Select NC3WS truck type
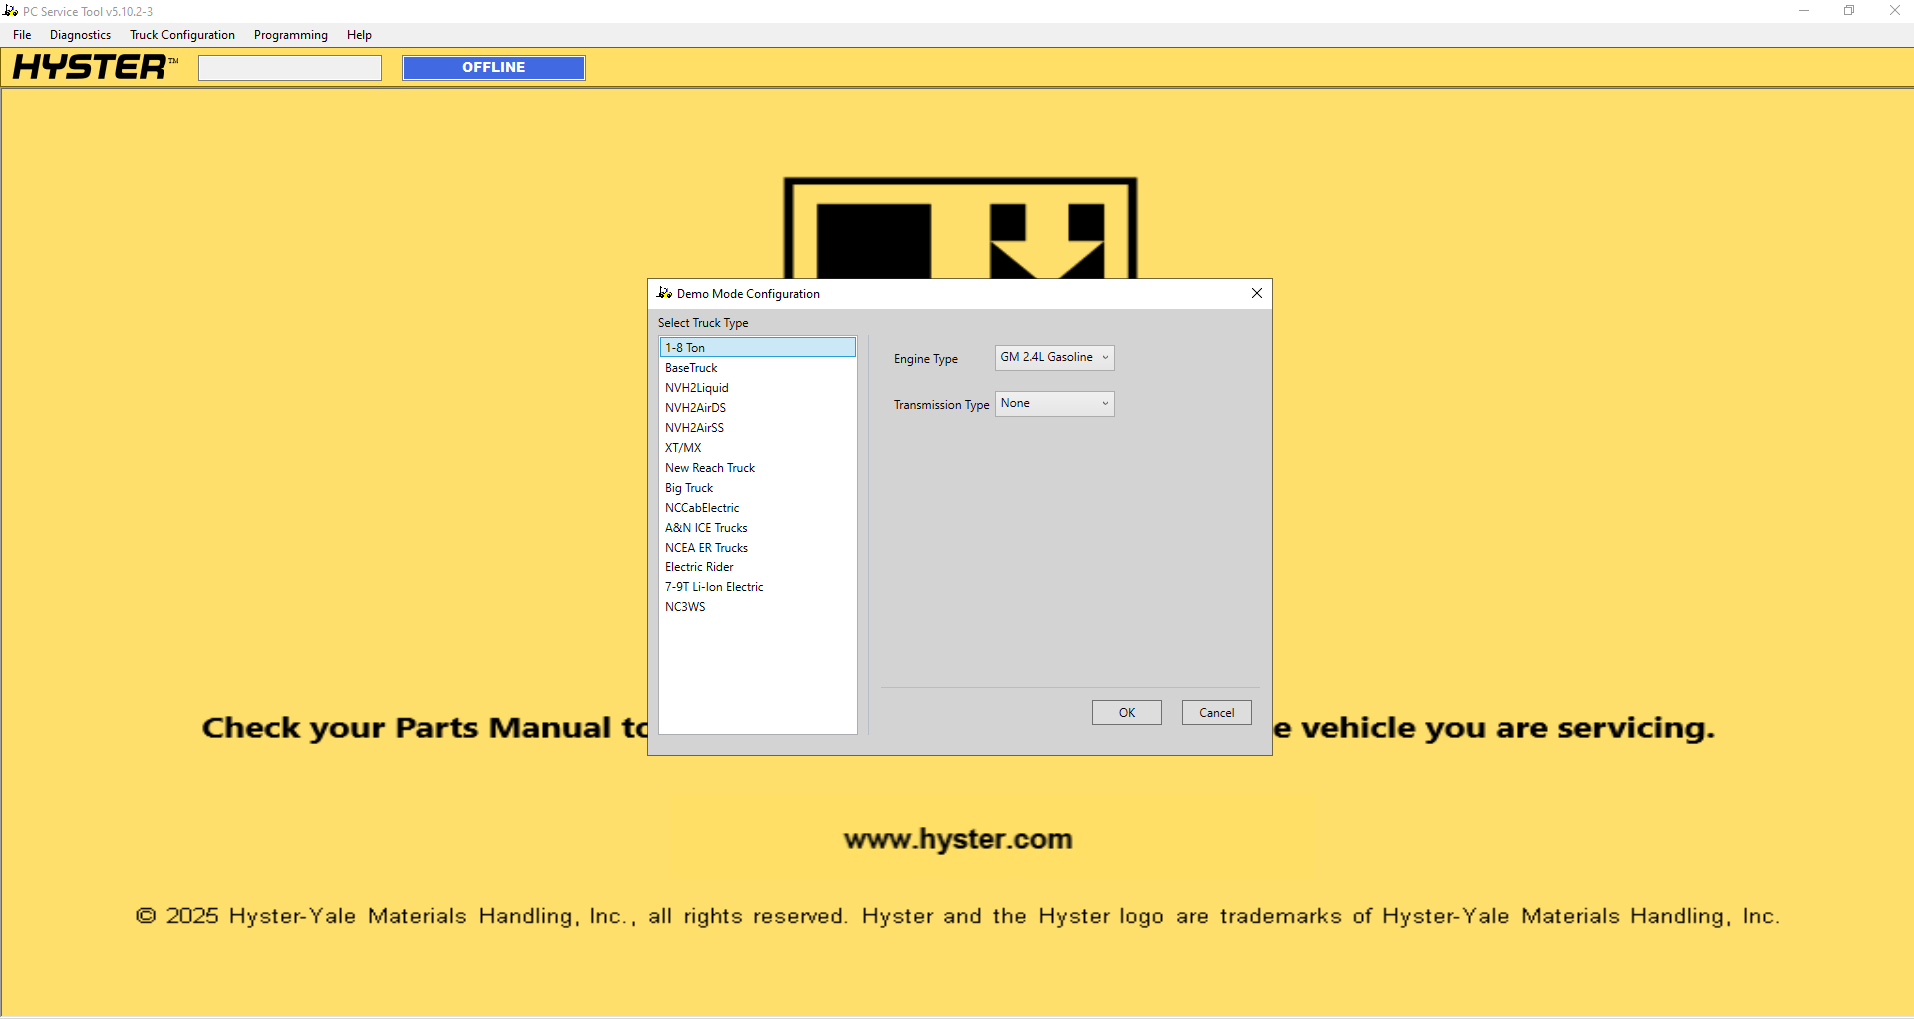 tap(757, 606)
